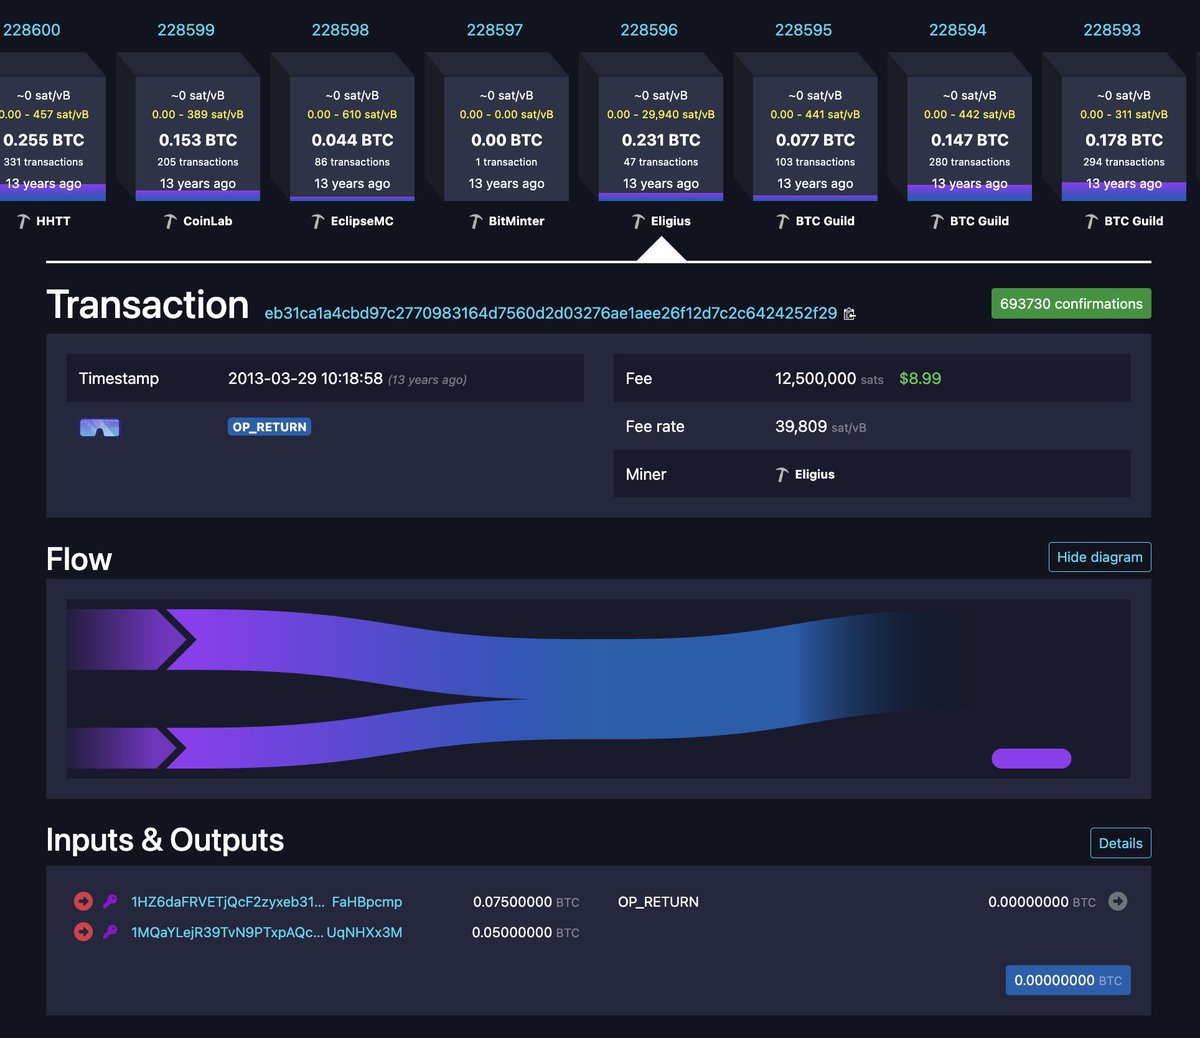Viewport: 1200px width, 1038px height.
Task: Click the OP_RETURN badge
Action: 269,427
